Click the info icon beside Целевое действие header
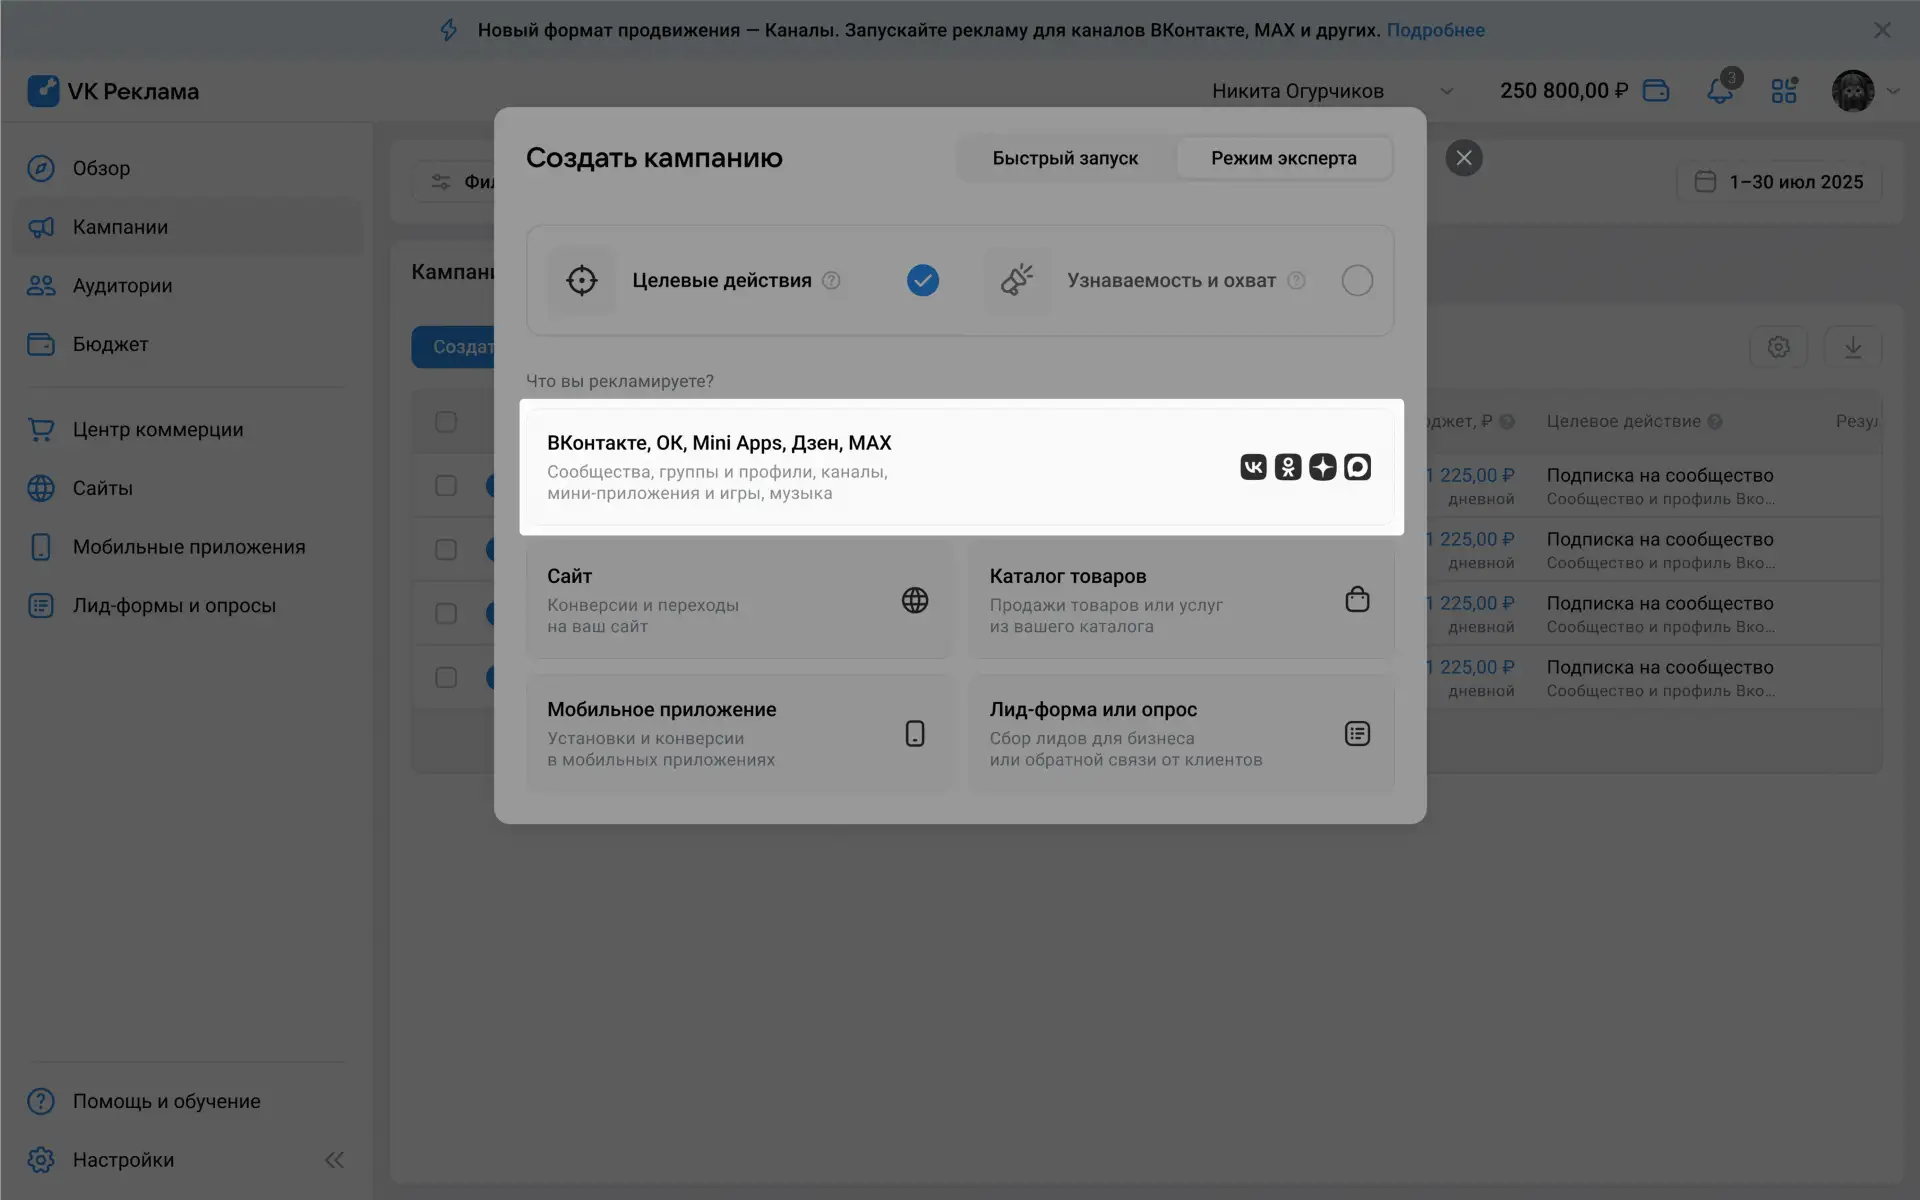This screenshot has width=1920, height=1200. click(x=1715, y=422)
